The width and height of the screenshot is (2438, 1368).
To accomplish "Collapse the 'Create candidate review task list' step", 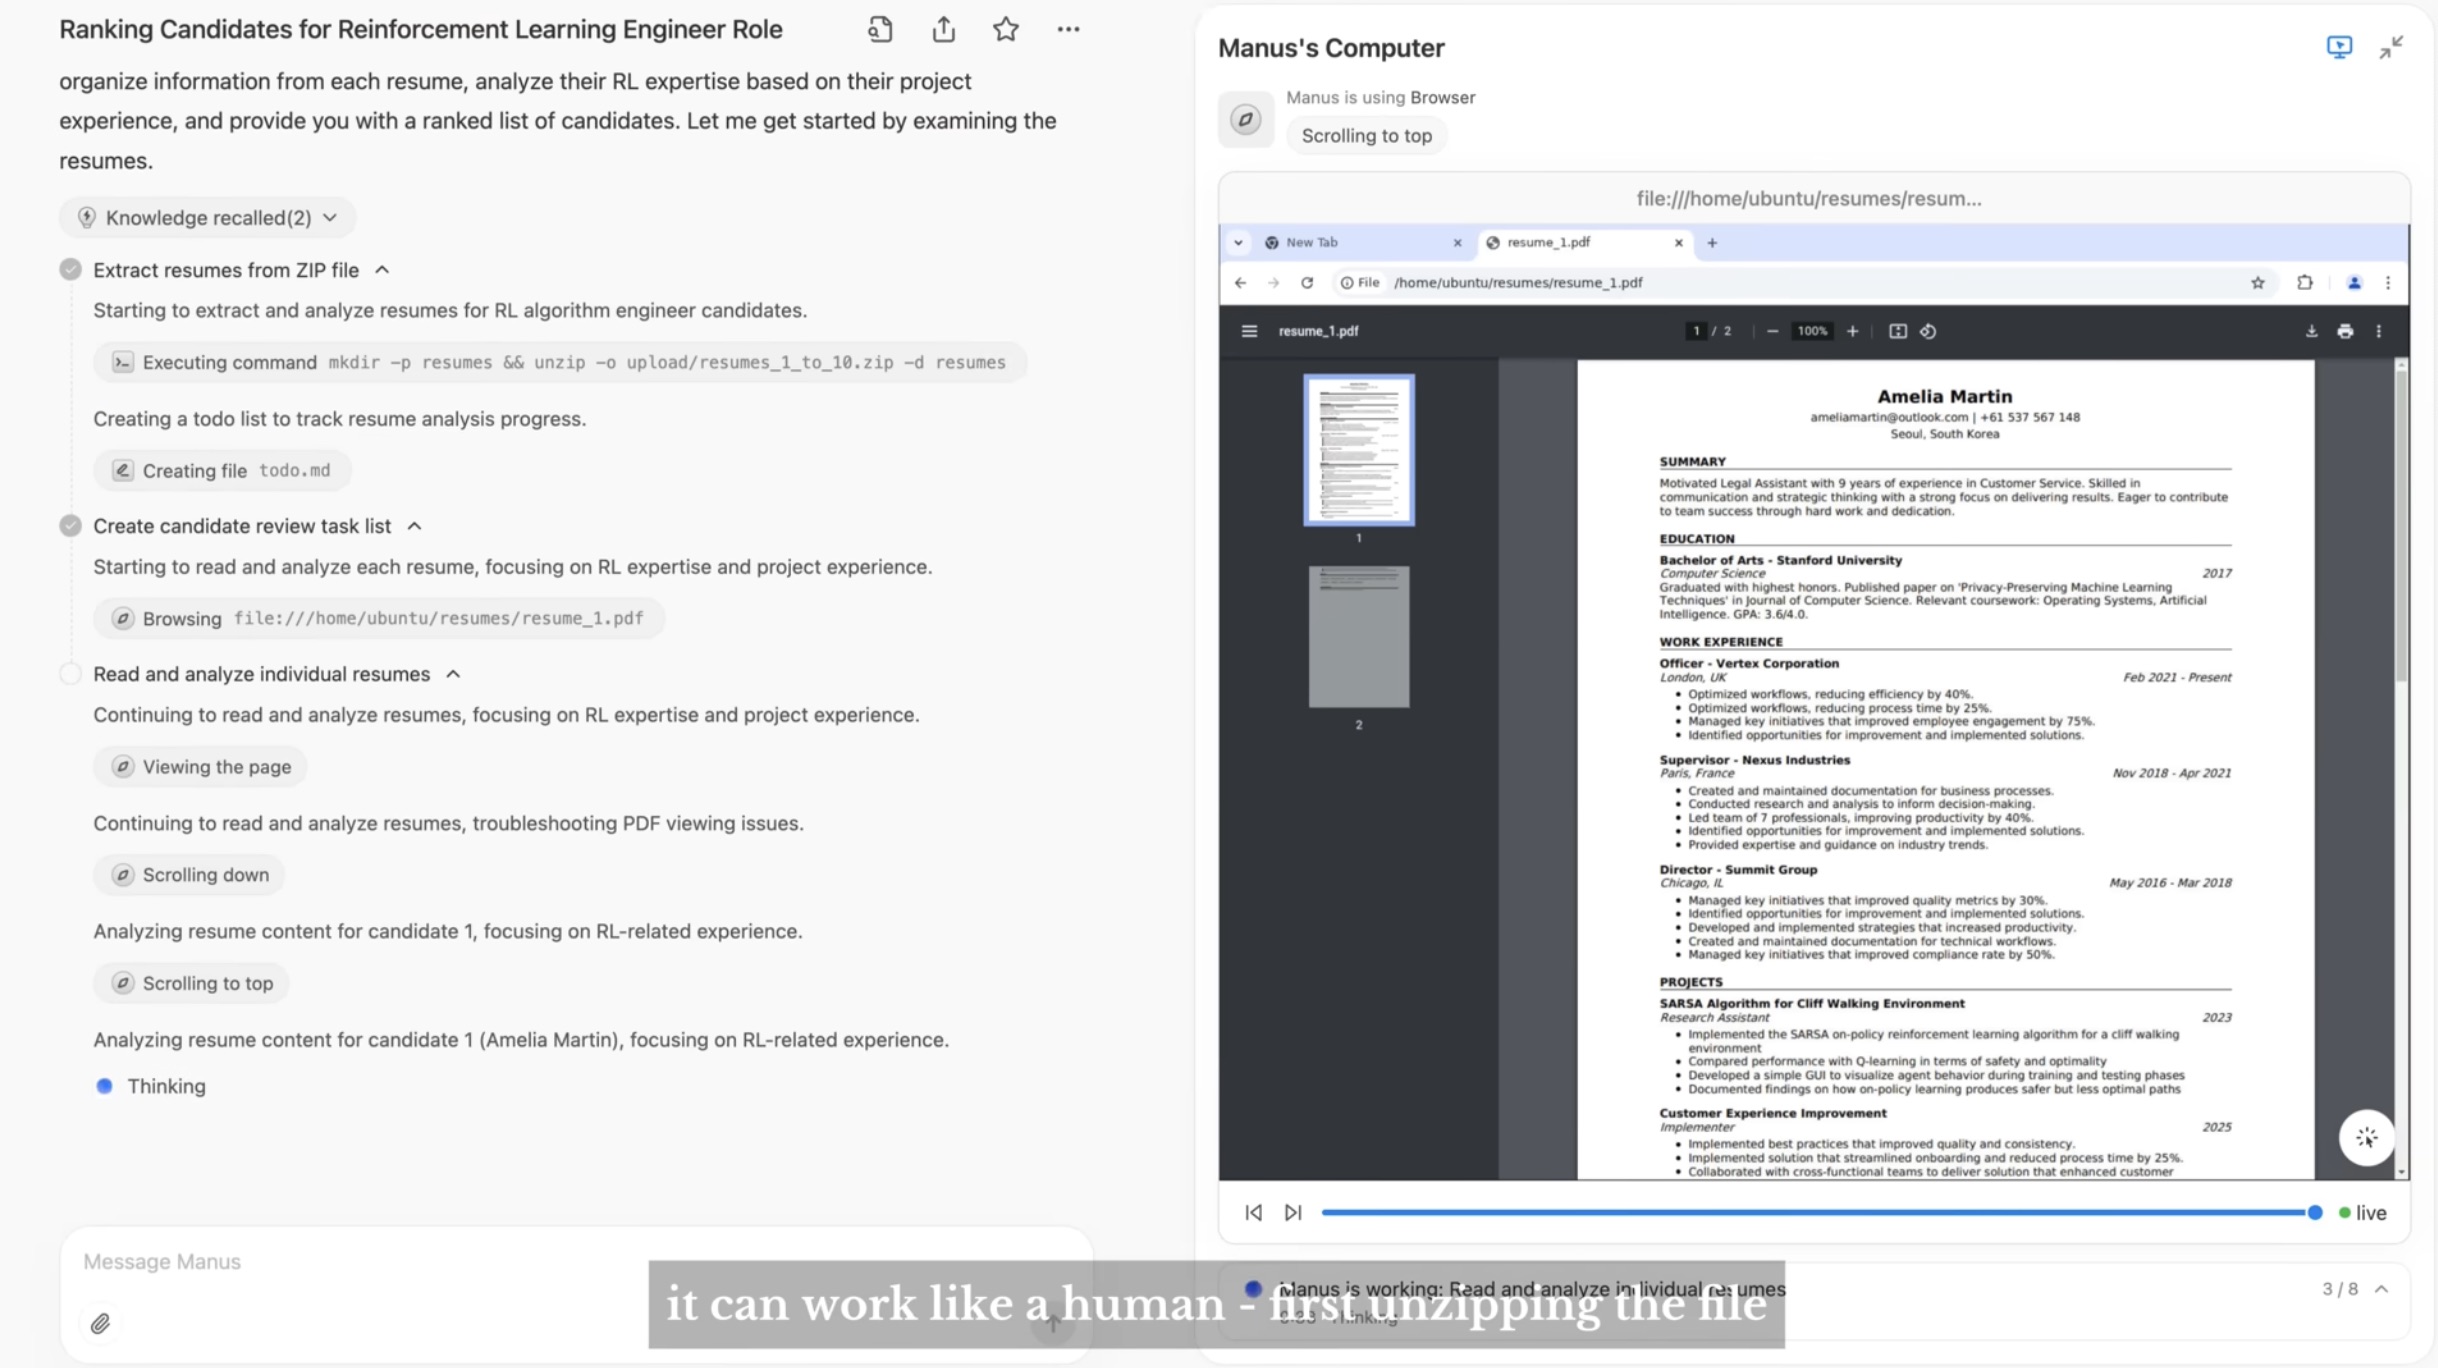I will point(416,525).
